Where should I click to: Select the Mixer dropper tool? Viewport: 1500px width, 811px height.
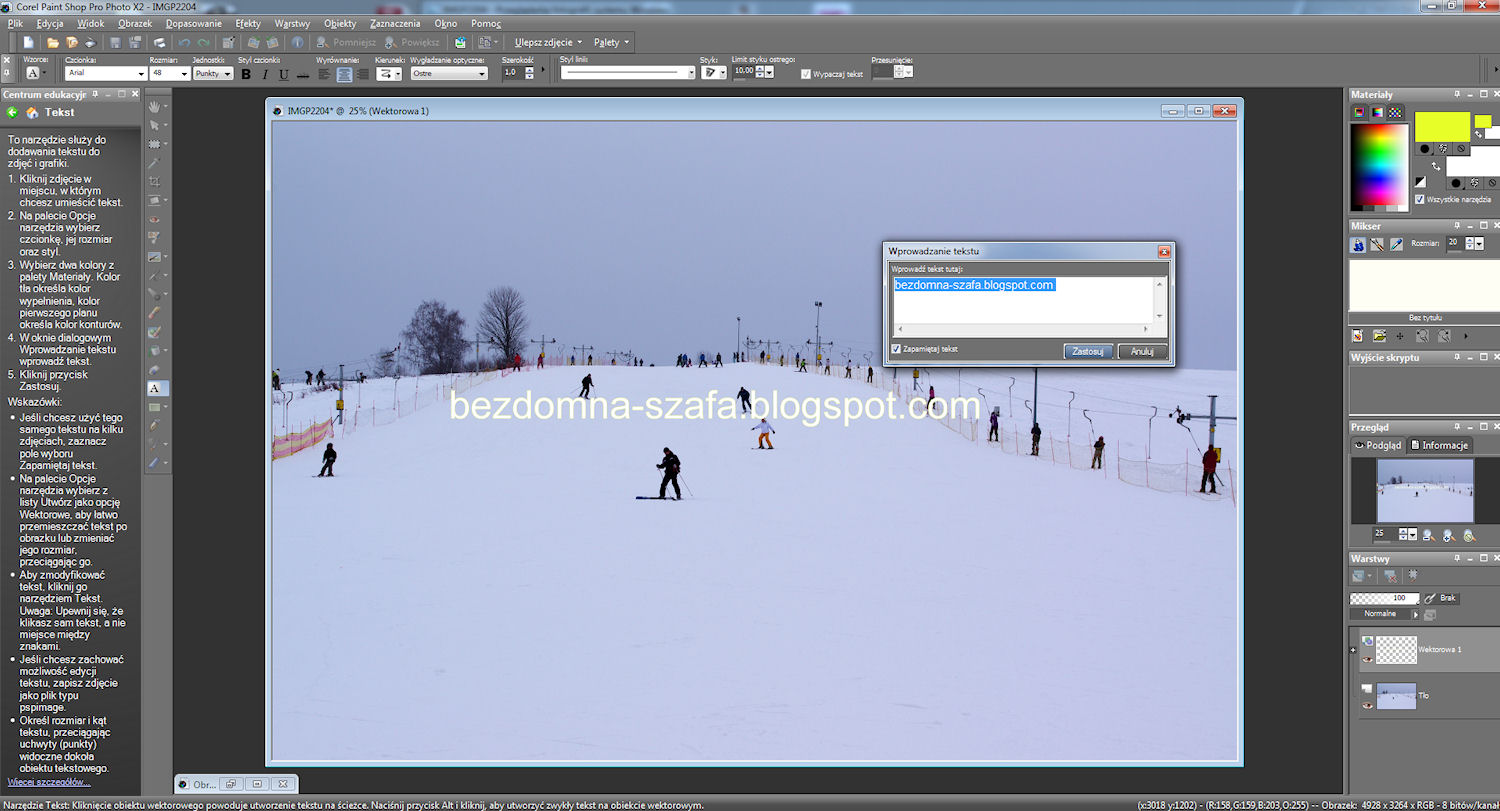pos(1394,244)
